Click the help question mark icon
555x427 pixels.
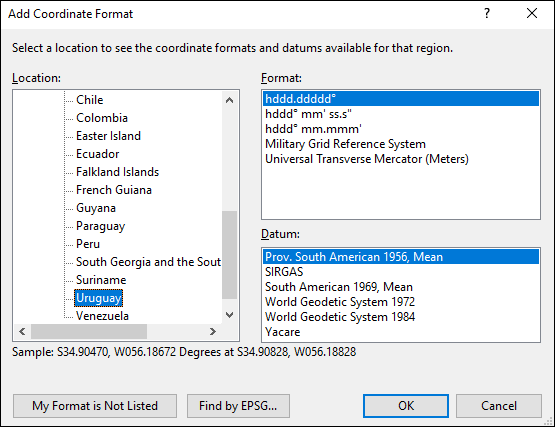point(487,13)
